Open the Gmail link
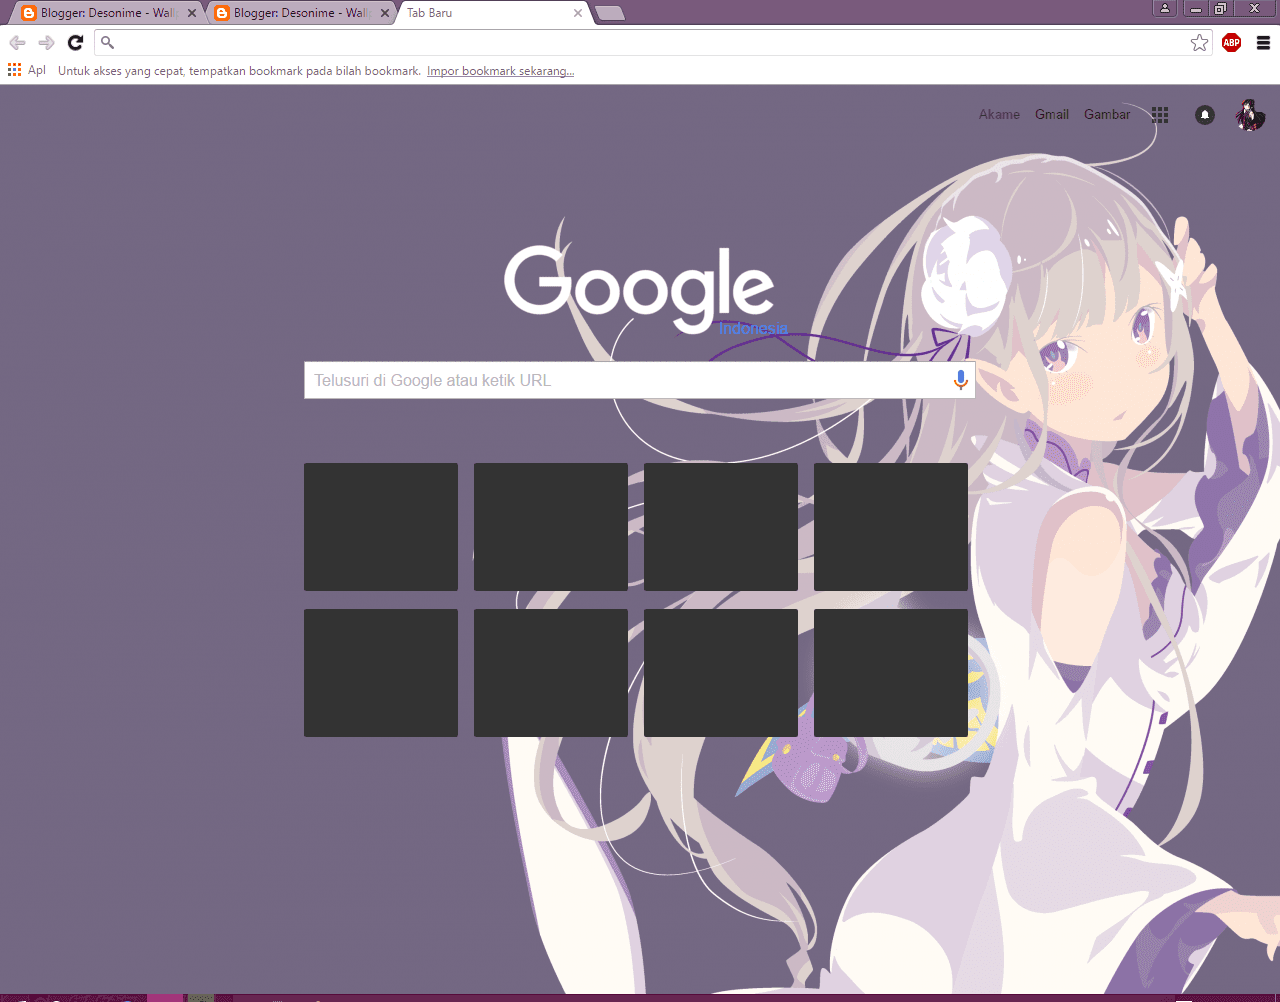 pyautogui.click(x=1052, y=114)
